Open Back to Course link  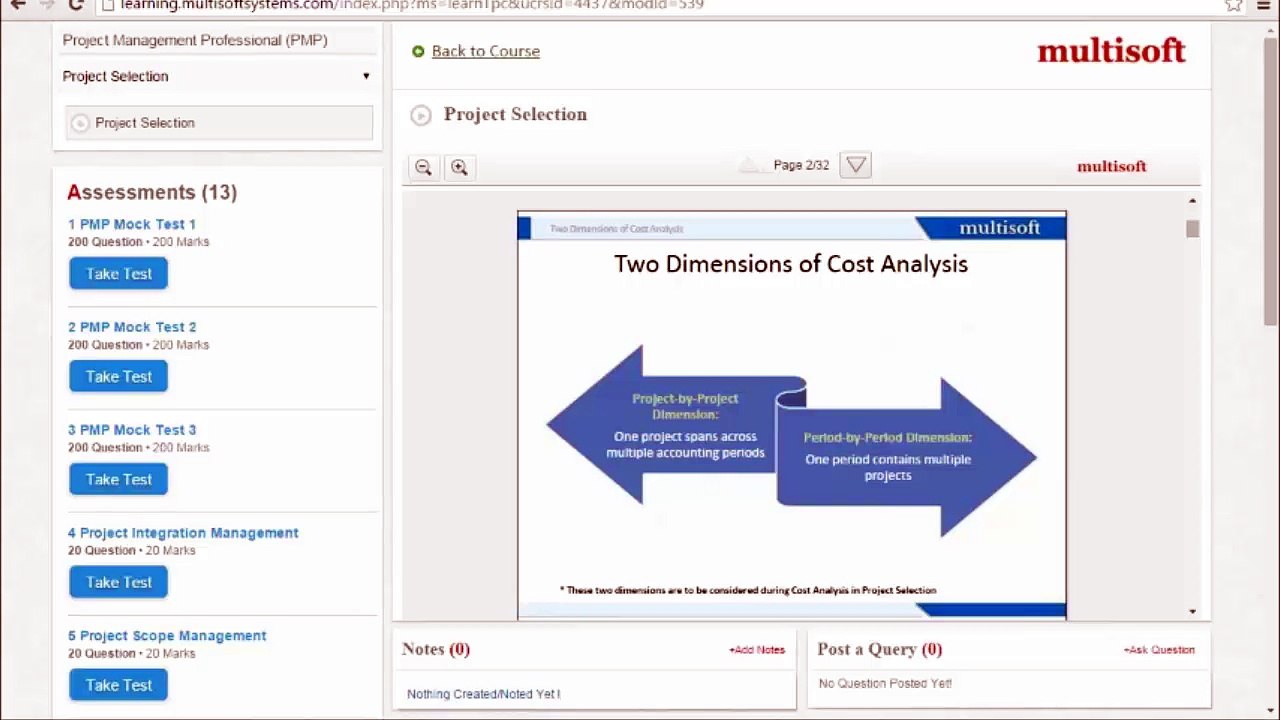point(485,51)
